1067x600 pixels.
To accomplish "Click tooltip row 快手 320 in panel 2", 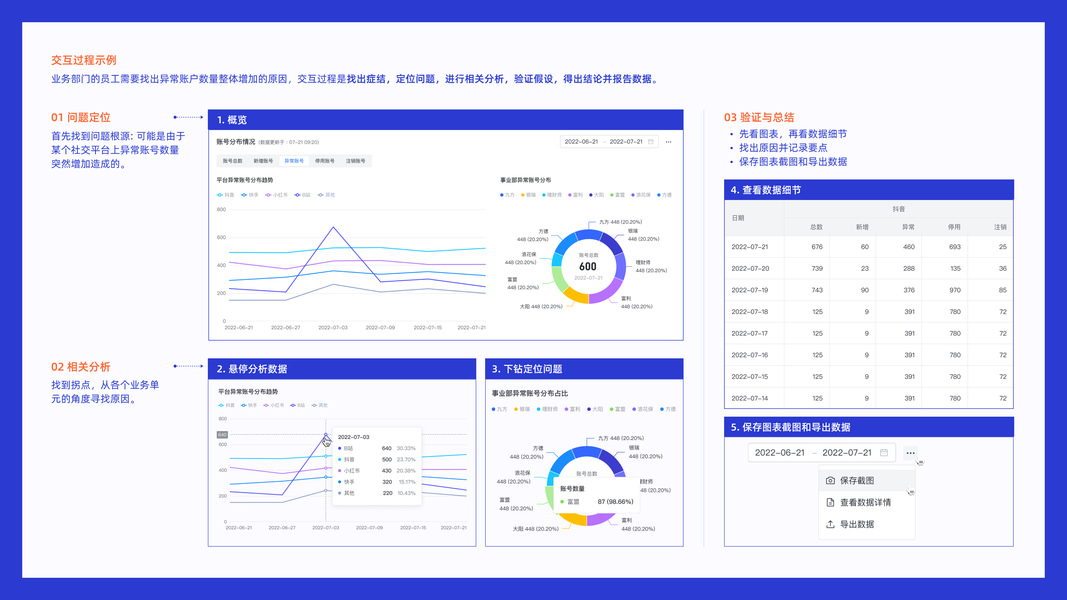I will point(376,482).
